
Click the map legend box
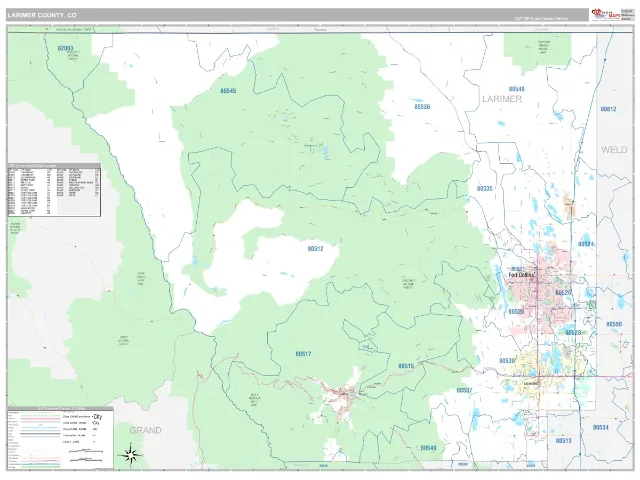pos(60,438)
